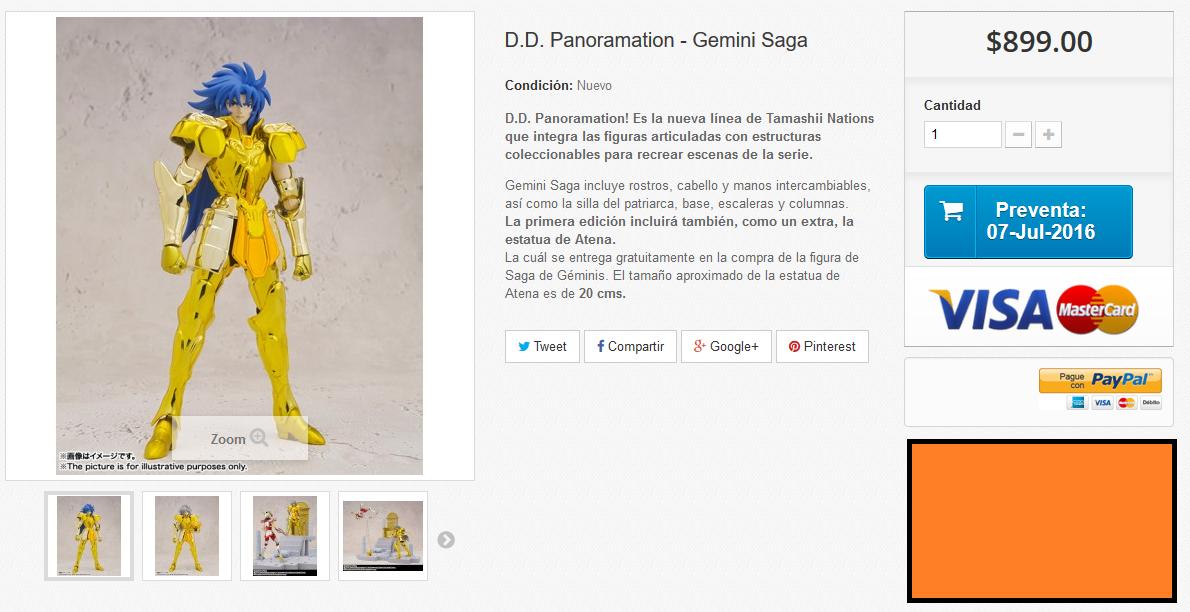The image size is (1190, 612).
Task: Click the Facebook icon on Compartir
Action: (x=600, y=346)
